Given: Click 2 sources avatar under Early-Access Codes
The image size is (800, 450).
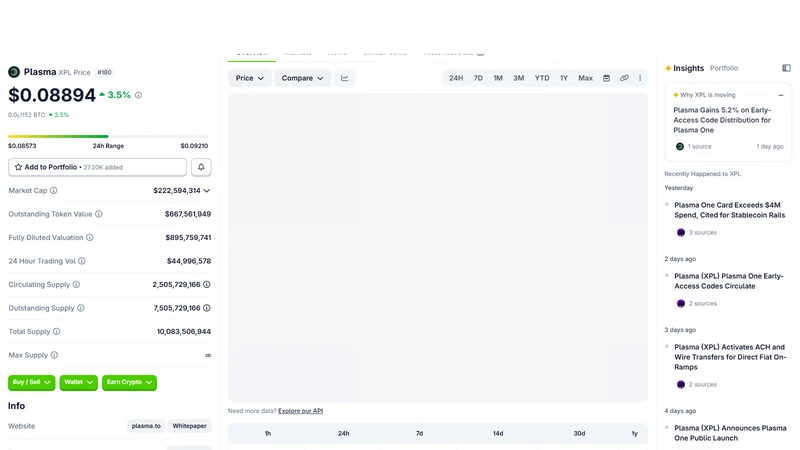Looking at the screenshot, I should 681,303.
